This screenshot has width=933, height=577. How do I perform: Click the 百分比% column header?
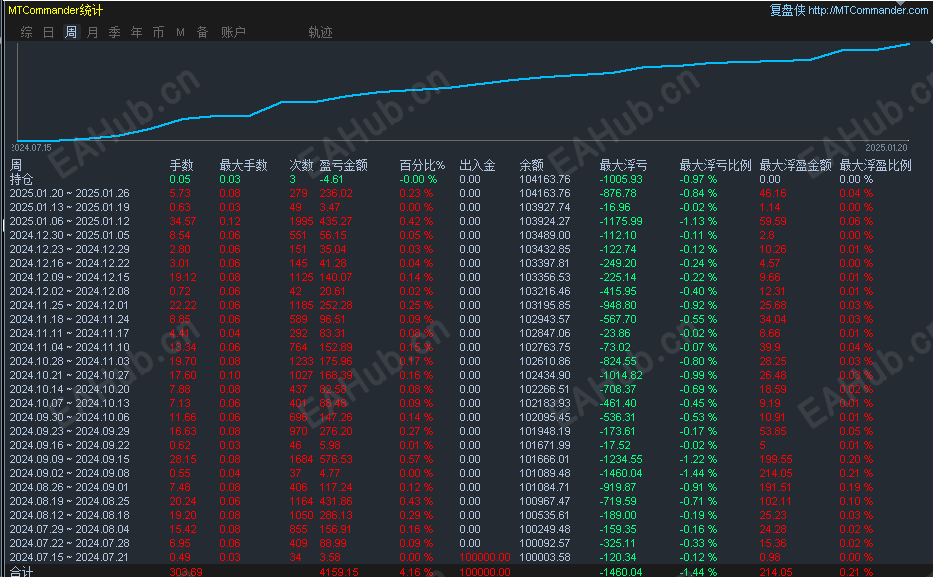(x=422, y=165)
